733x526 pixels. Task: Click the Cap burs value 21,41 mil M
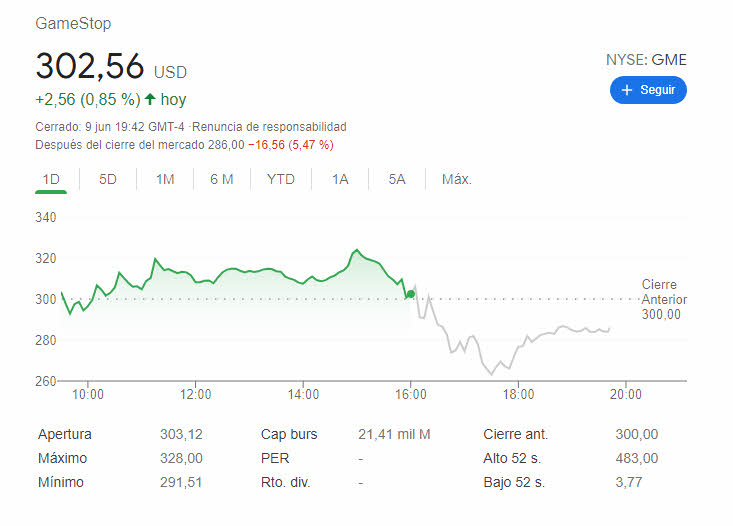(x=394, y=434)
